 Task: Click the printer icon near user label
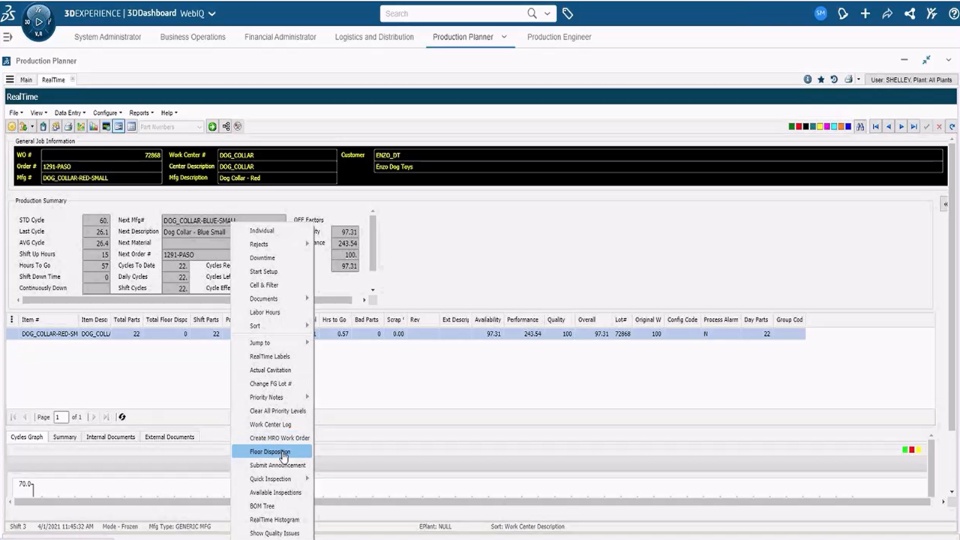tap(848, 80)
